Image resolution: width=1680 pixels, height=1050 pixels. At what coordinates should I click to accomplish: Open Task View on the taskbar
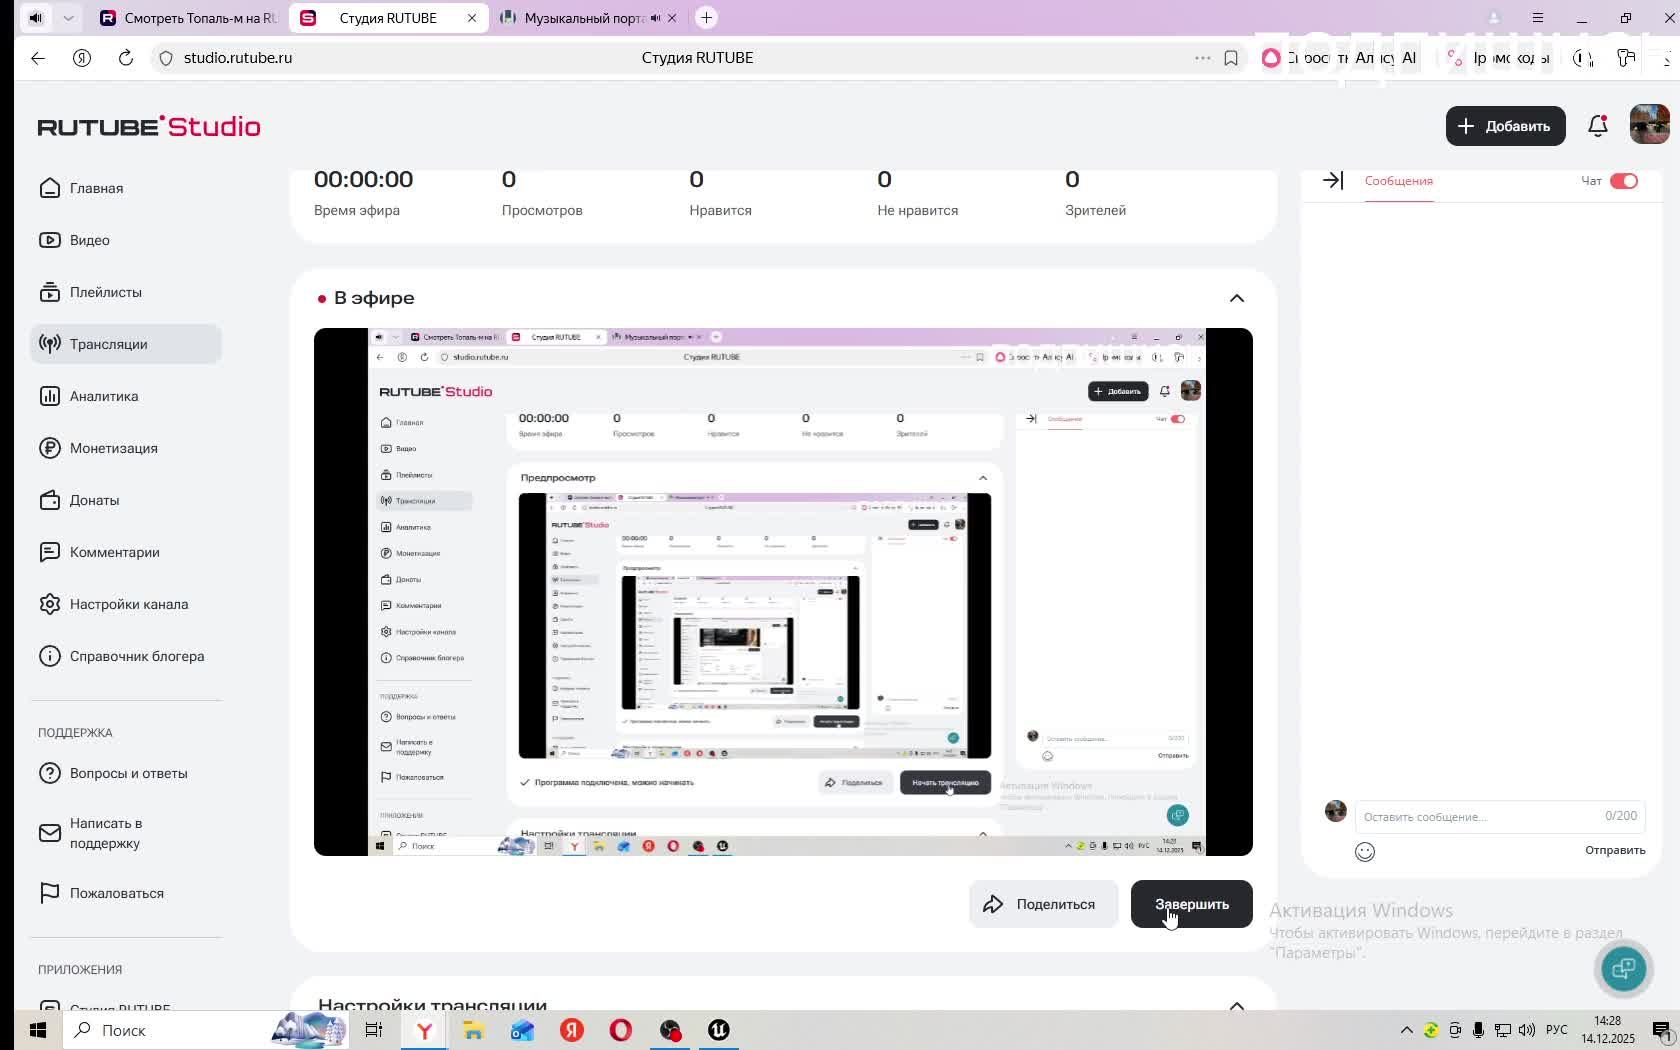[x=374, y=1030]
